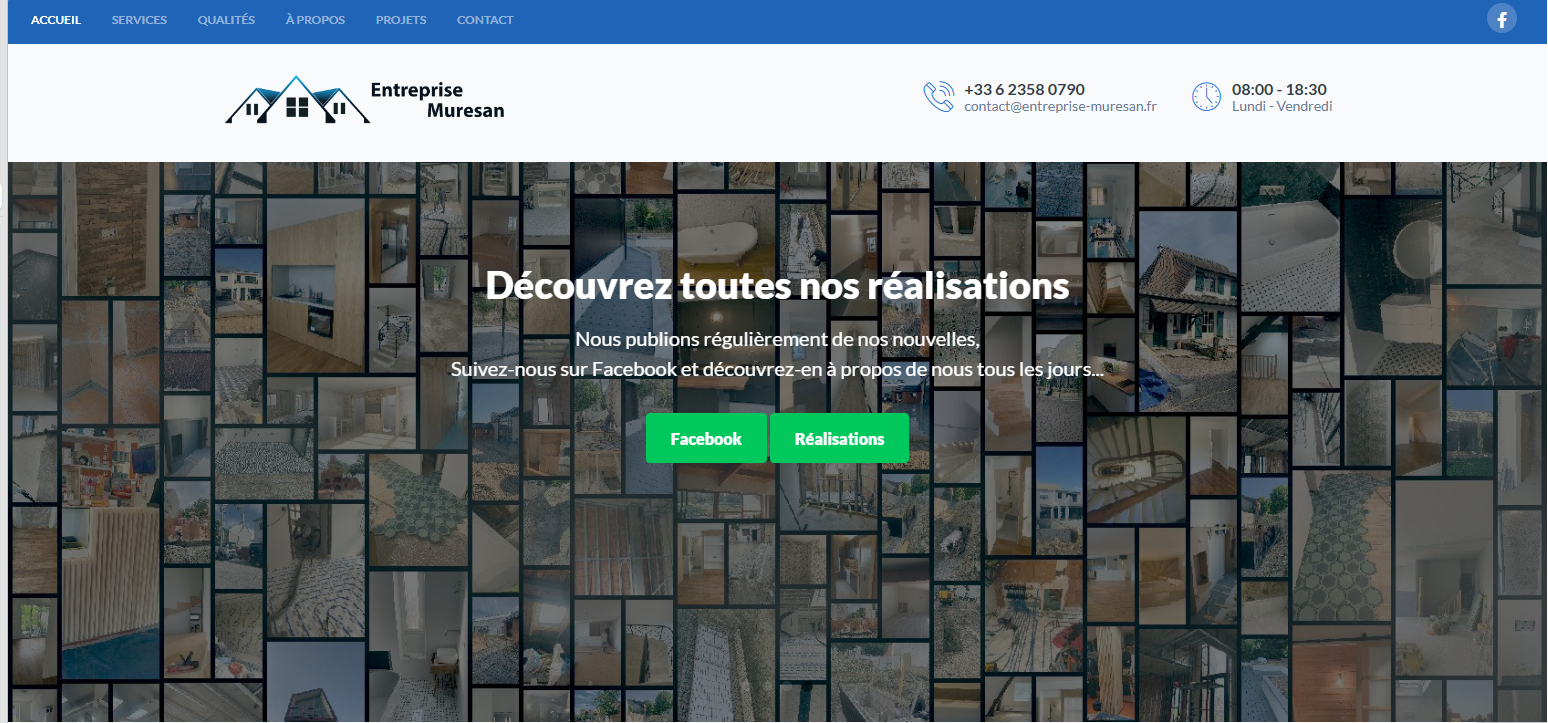
Task: Click the Facebook icon in the top bar
Action: pos(1501,19)
